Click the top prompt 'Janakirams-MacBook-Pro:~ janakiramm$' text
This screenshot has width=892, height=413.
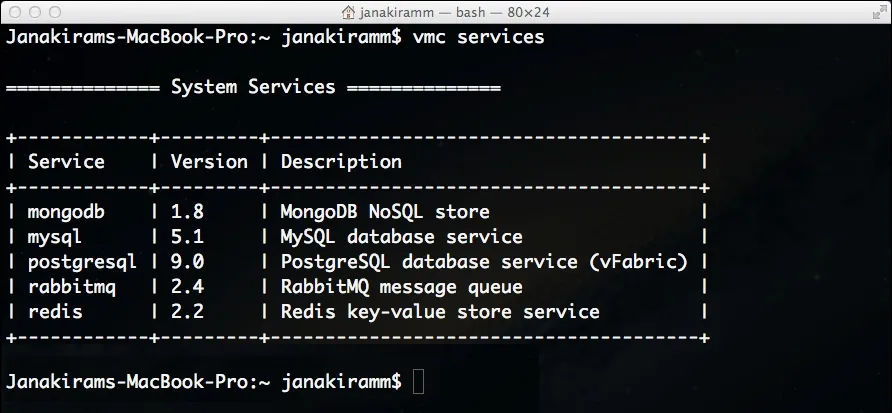pyautogui.click(x=204, y=37)
